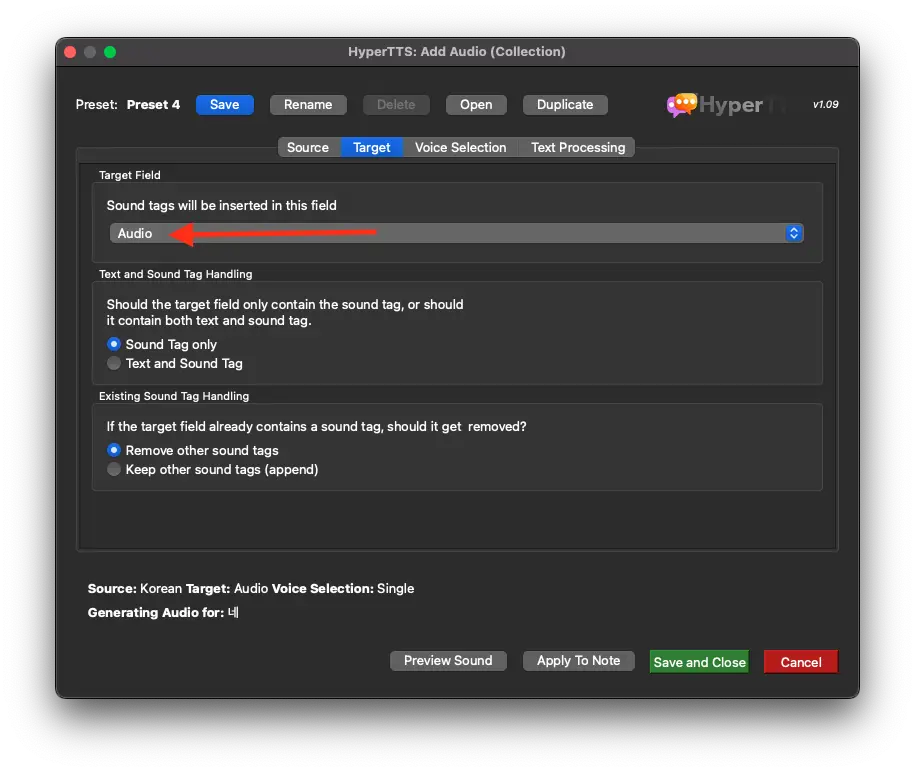Click the target field dropdown arrows
Image resolution: width=915 pixels, height=772 pixels.
[x=794, y=233]
